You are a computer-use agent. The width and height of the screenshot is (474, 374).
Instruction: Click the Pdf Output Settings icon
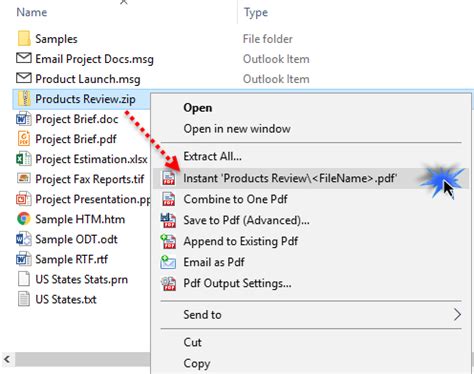pyautogui.click(x=168, y=283)
